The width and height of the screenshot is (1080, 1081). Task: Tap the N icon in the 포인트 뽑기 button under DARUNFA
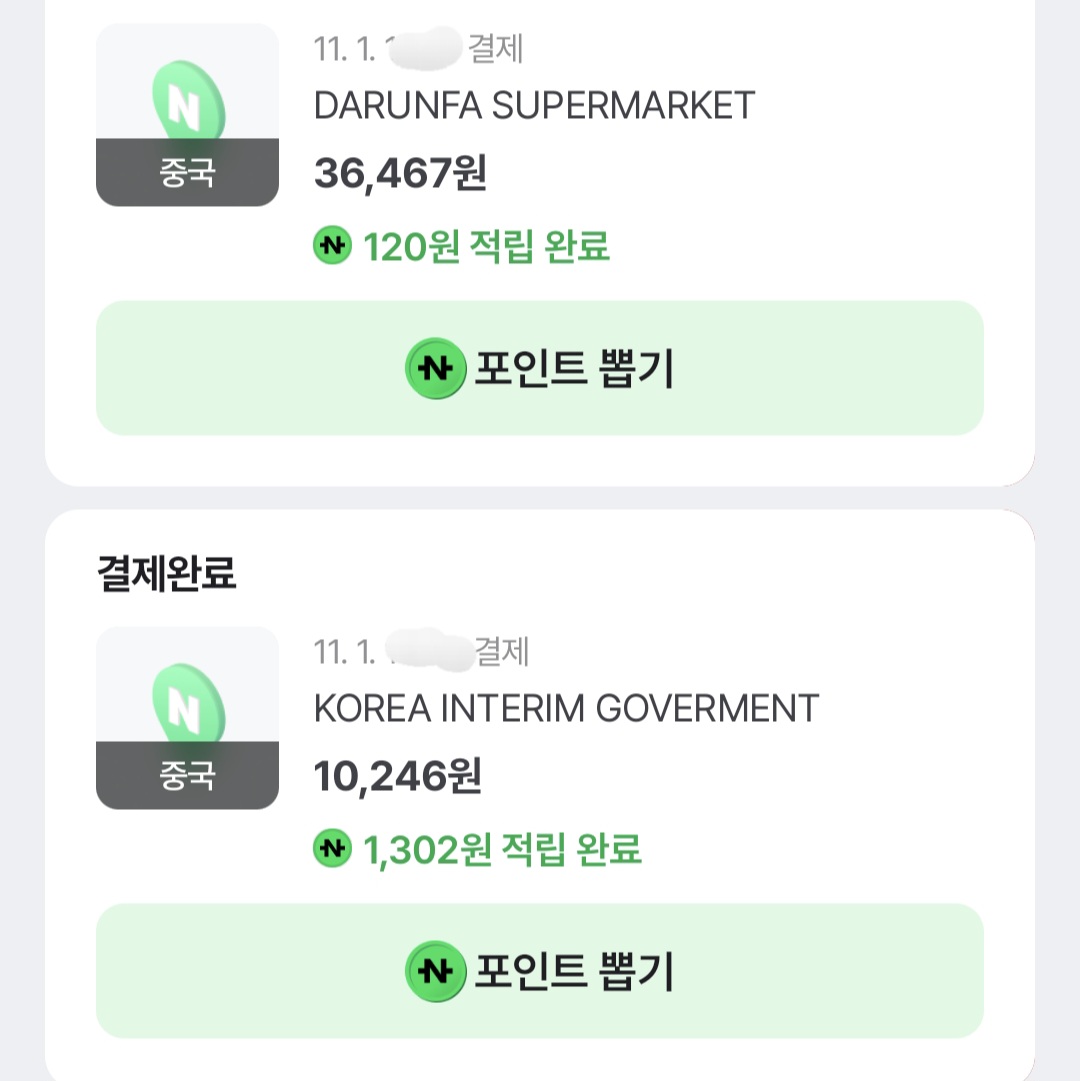coord(435,369)
